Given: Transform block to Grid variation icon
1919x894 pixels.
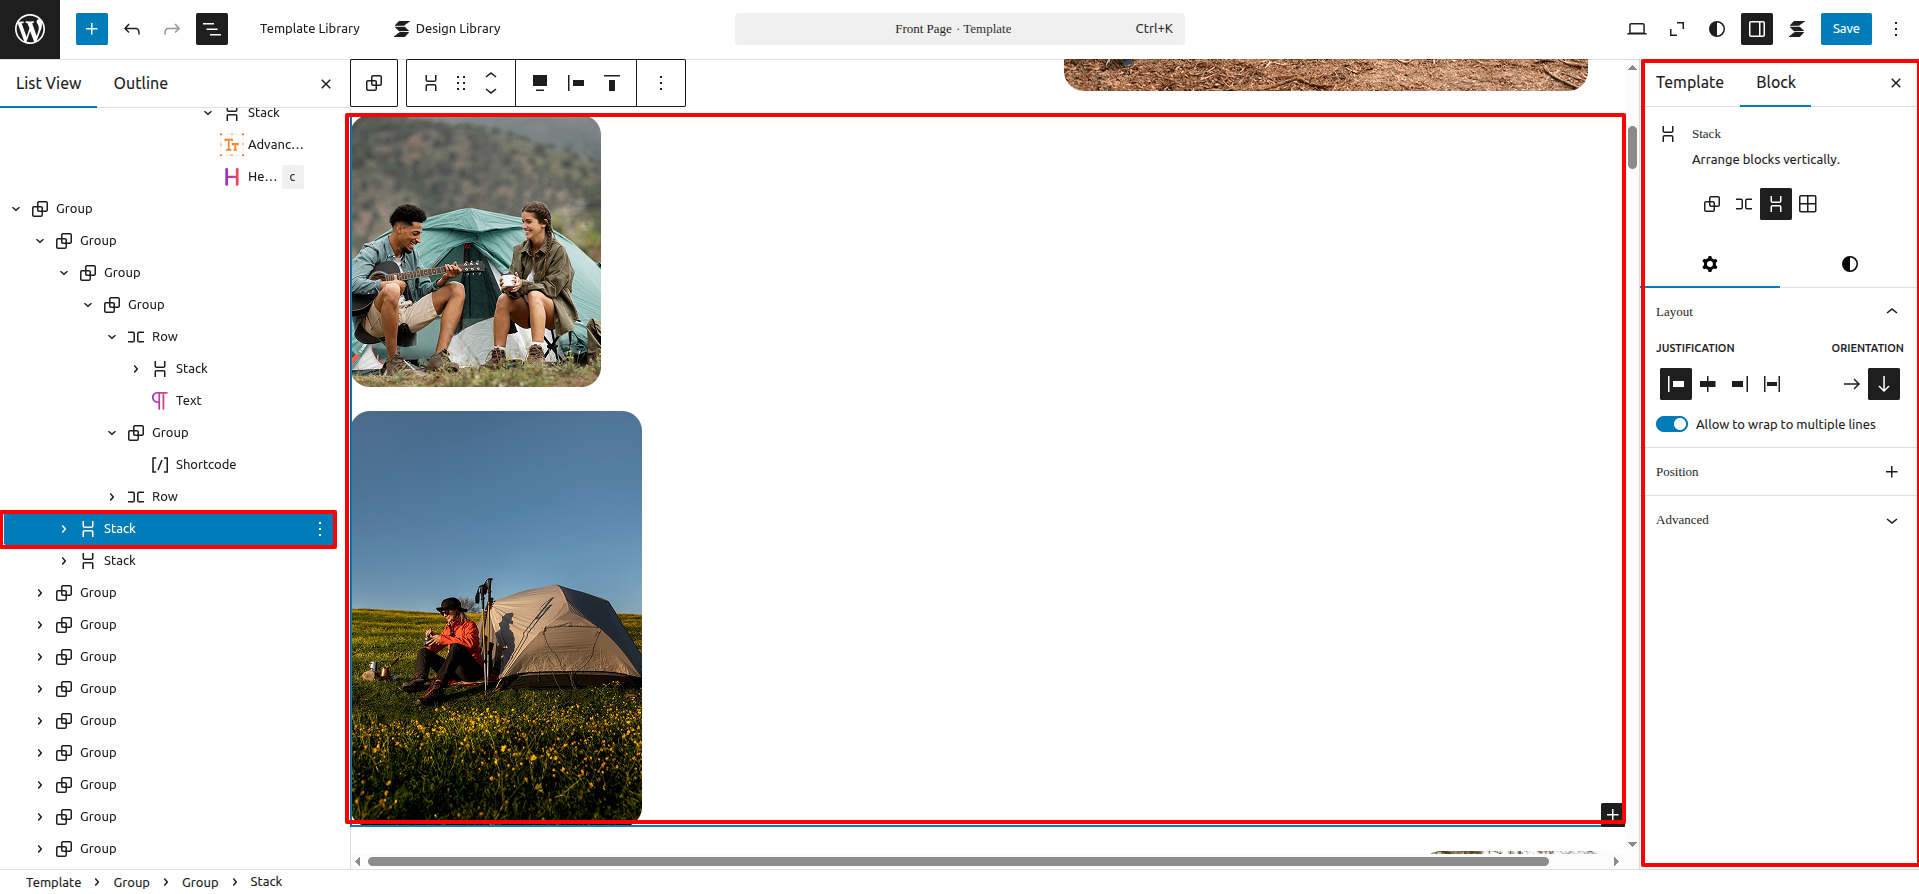Looking at the screenshot, I should point(1808,204).
